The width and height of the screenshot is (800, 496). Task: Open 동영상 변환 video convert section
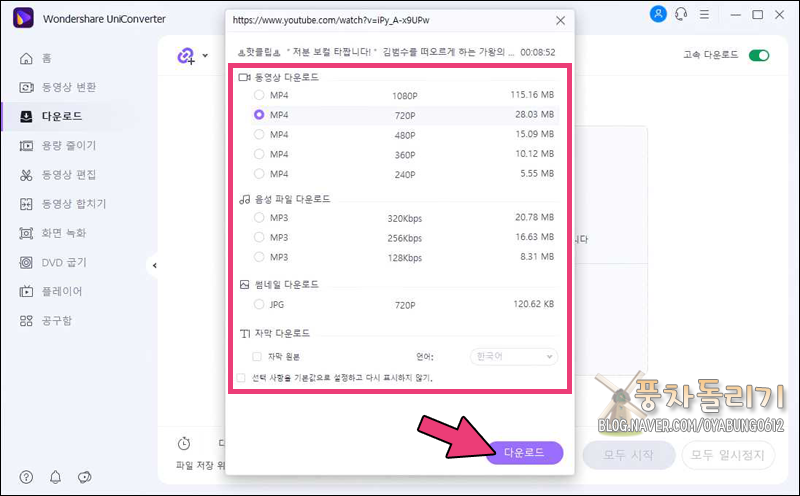coord(58,87)
